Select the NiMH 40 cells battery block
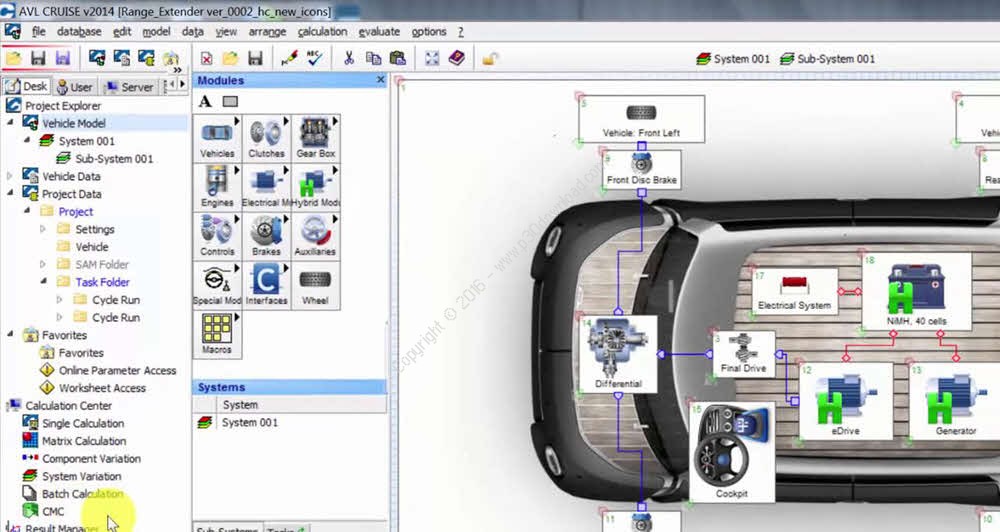Viewport: 1000px width, 532px height. 916,292
